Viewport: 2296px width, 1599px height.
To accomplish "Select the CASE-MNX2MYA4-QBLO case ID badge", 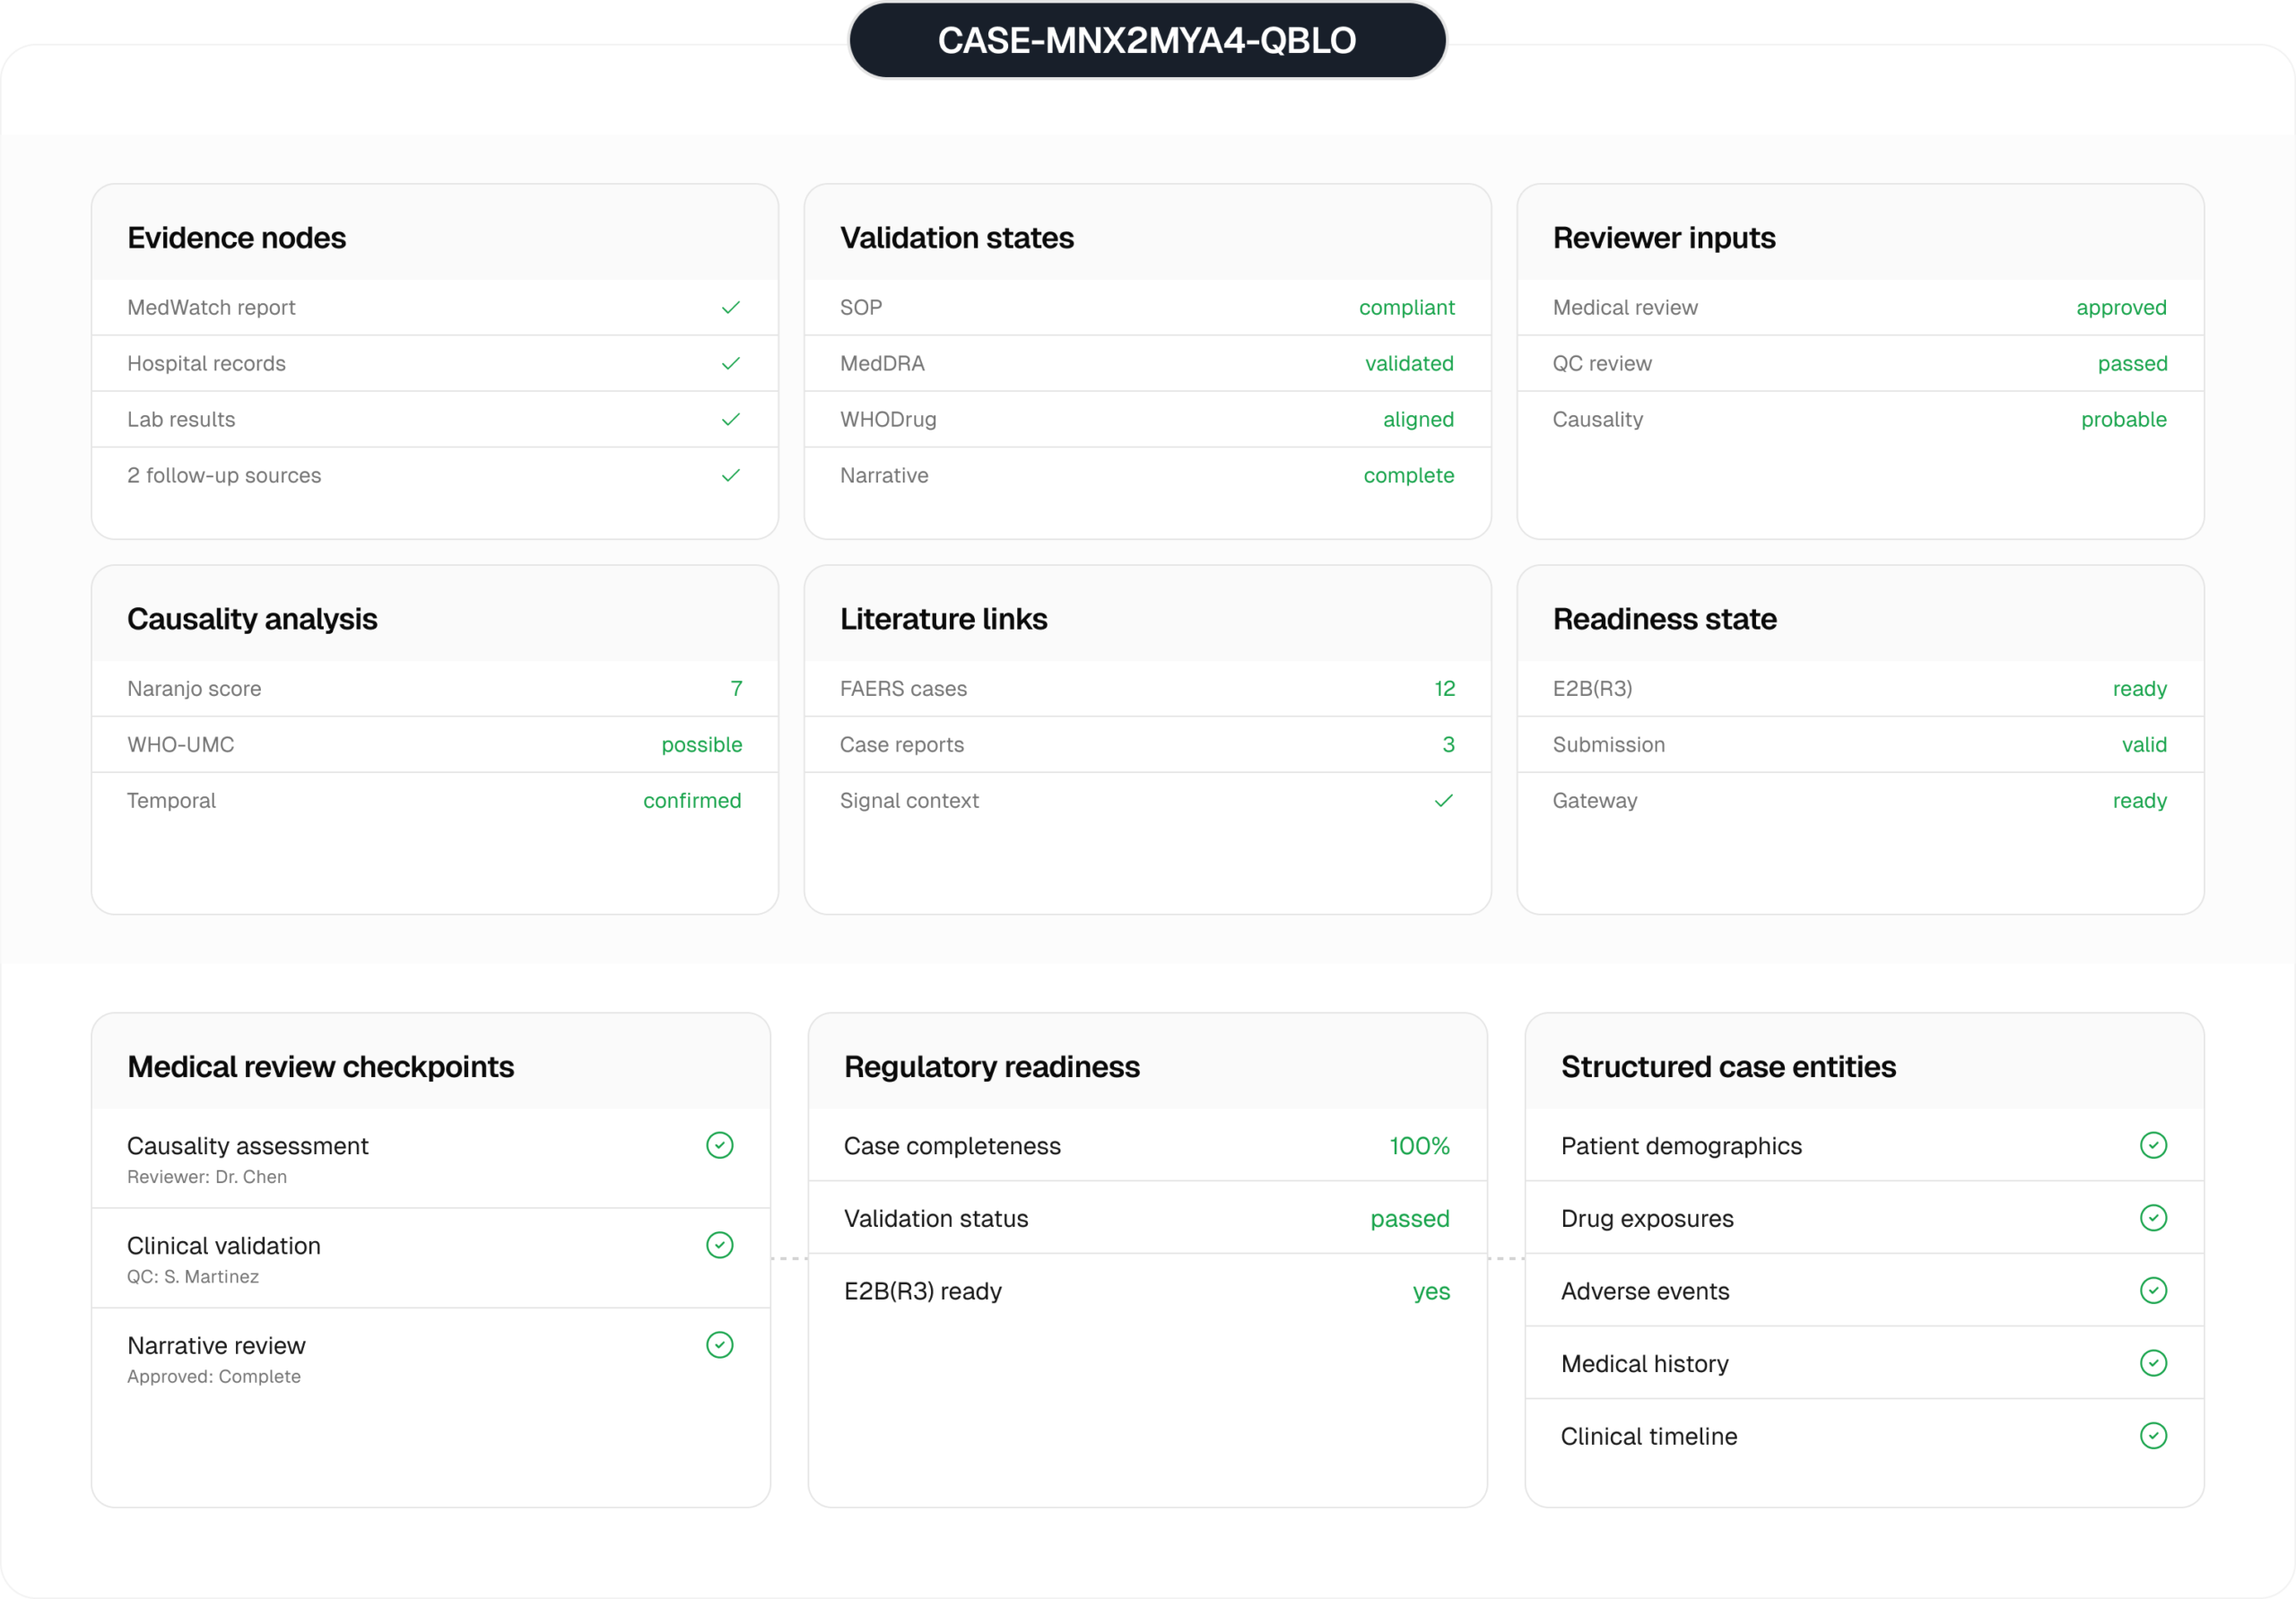I will (x=1147, y=40).
